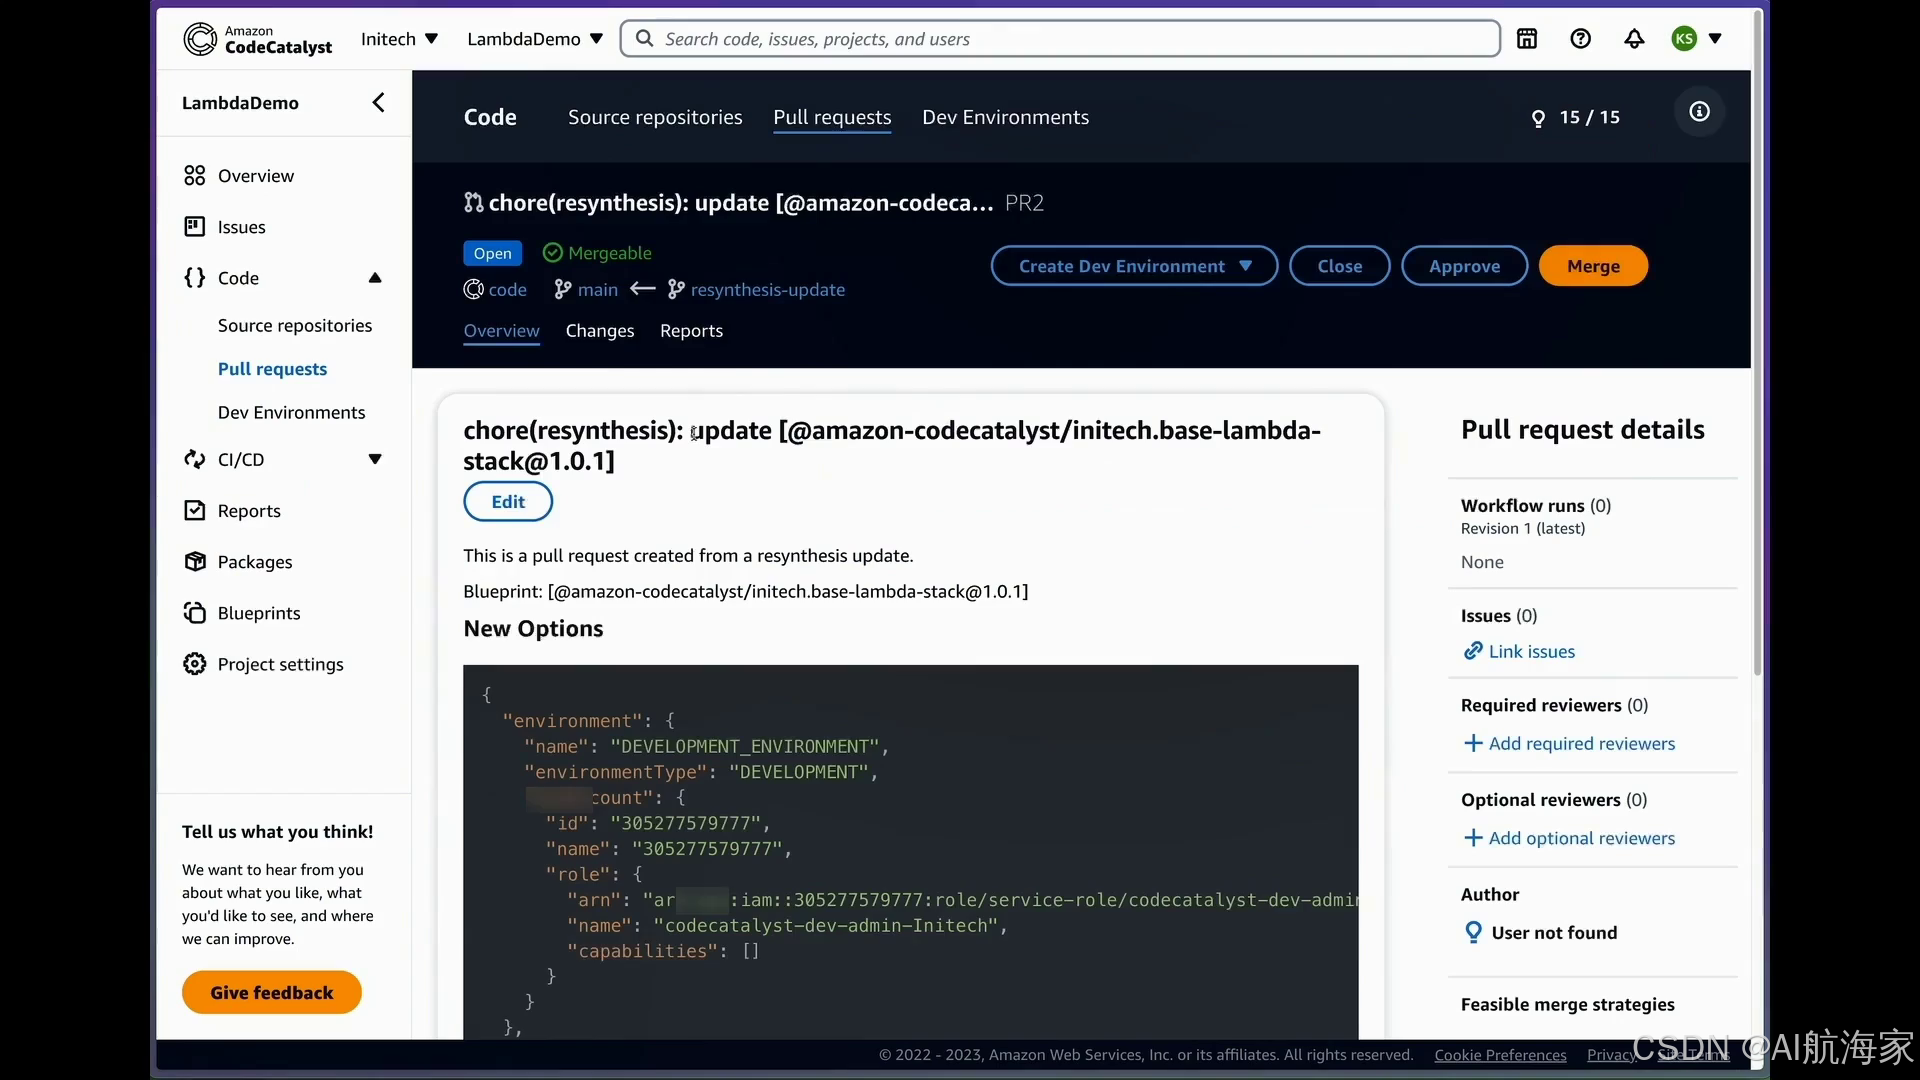
Task: Open the LambdaDemo project dropdown
Action: pos(535,39)
